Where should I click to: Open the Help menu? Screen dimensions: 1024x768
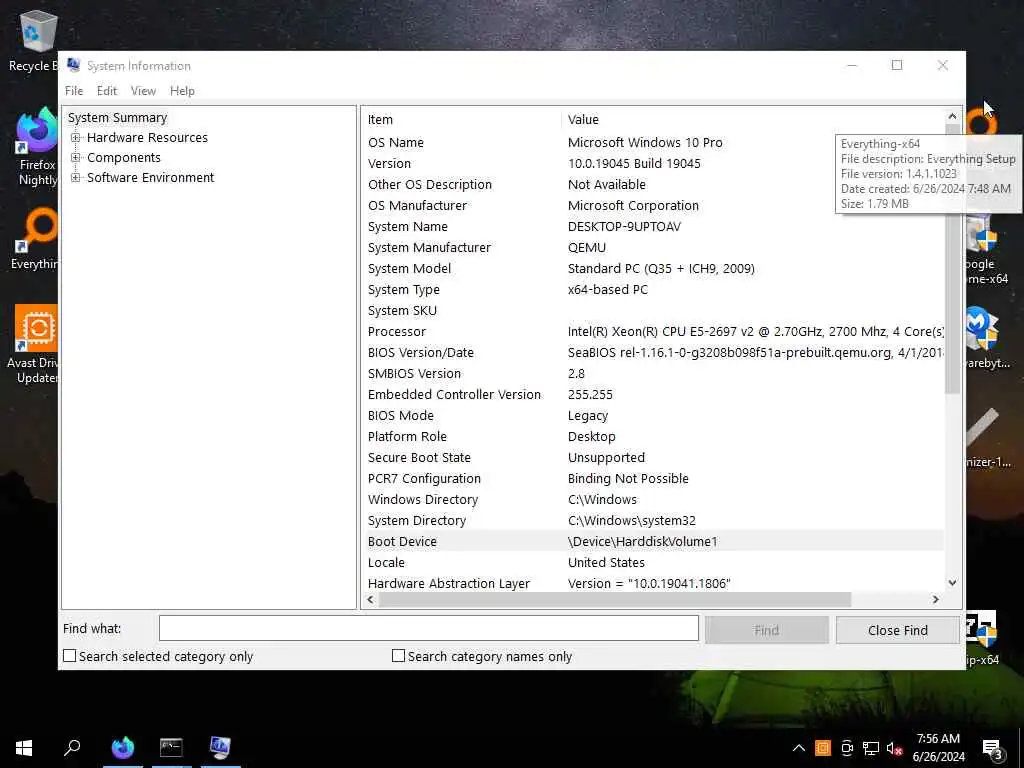182,91
